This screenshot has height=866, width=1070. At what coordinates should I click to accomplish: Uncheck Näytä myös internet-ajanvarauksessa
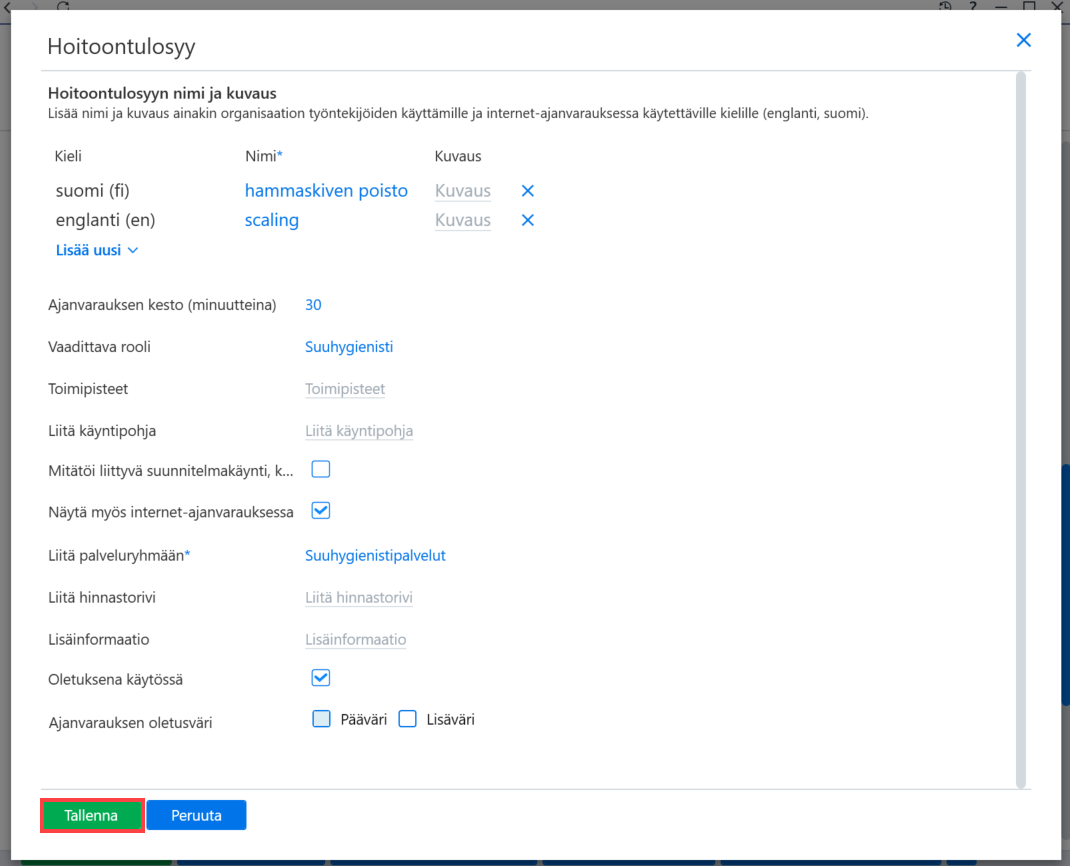pos(321,511)
